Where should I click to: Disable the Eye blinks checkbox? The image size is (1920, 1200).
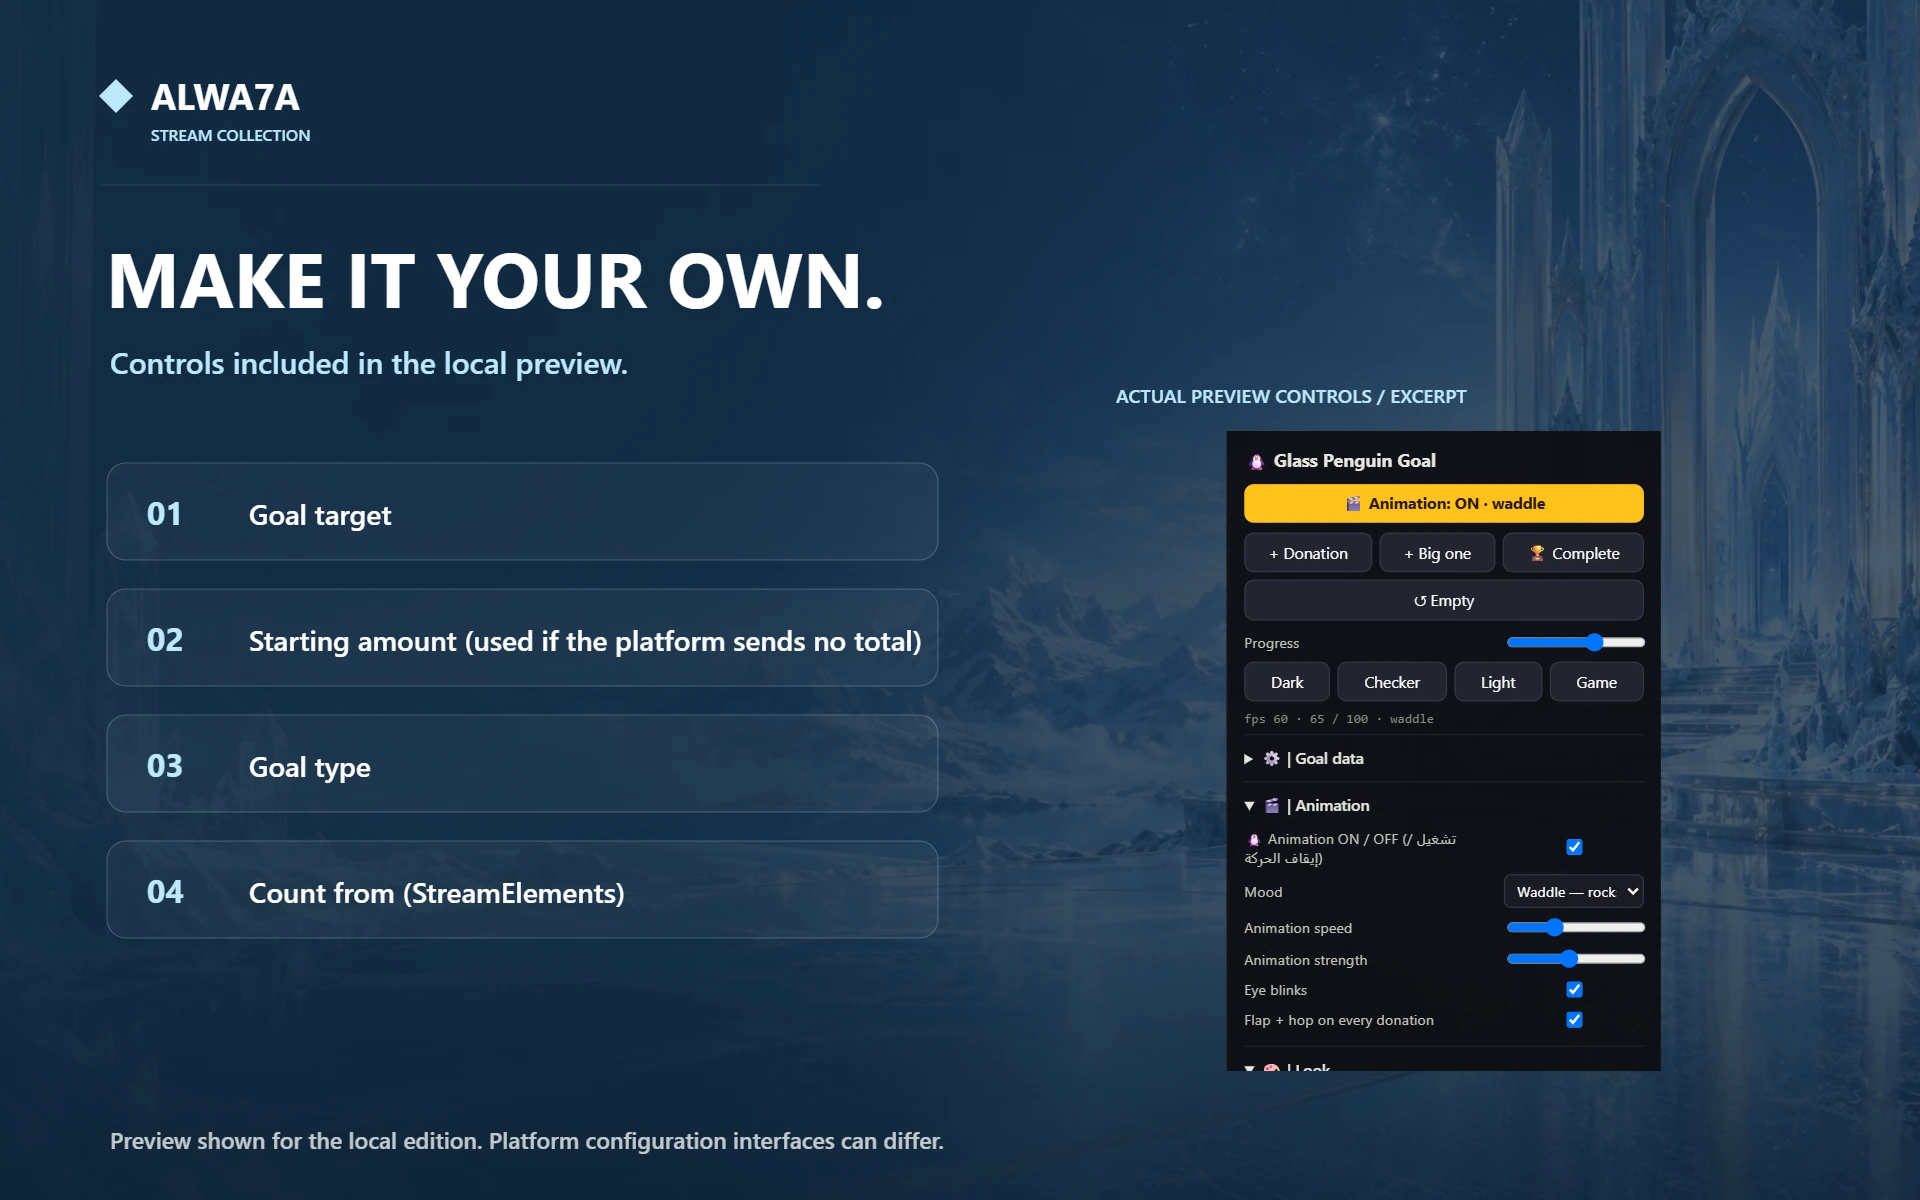[1574, 990]
